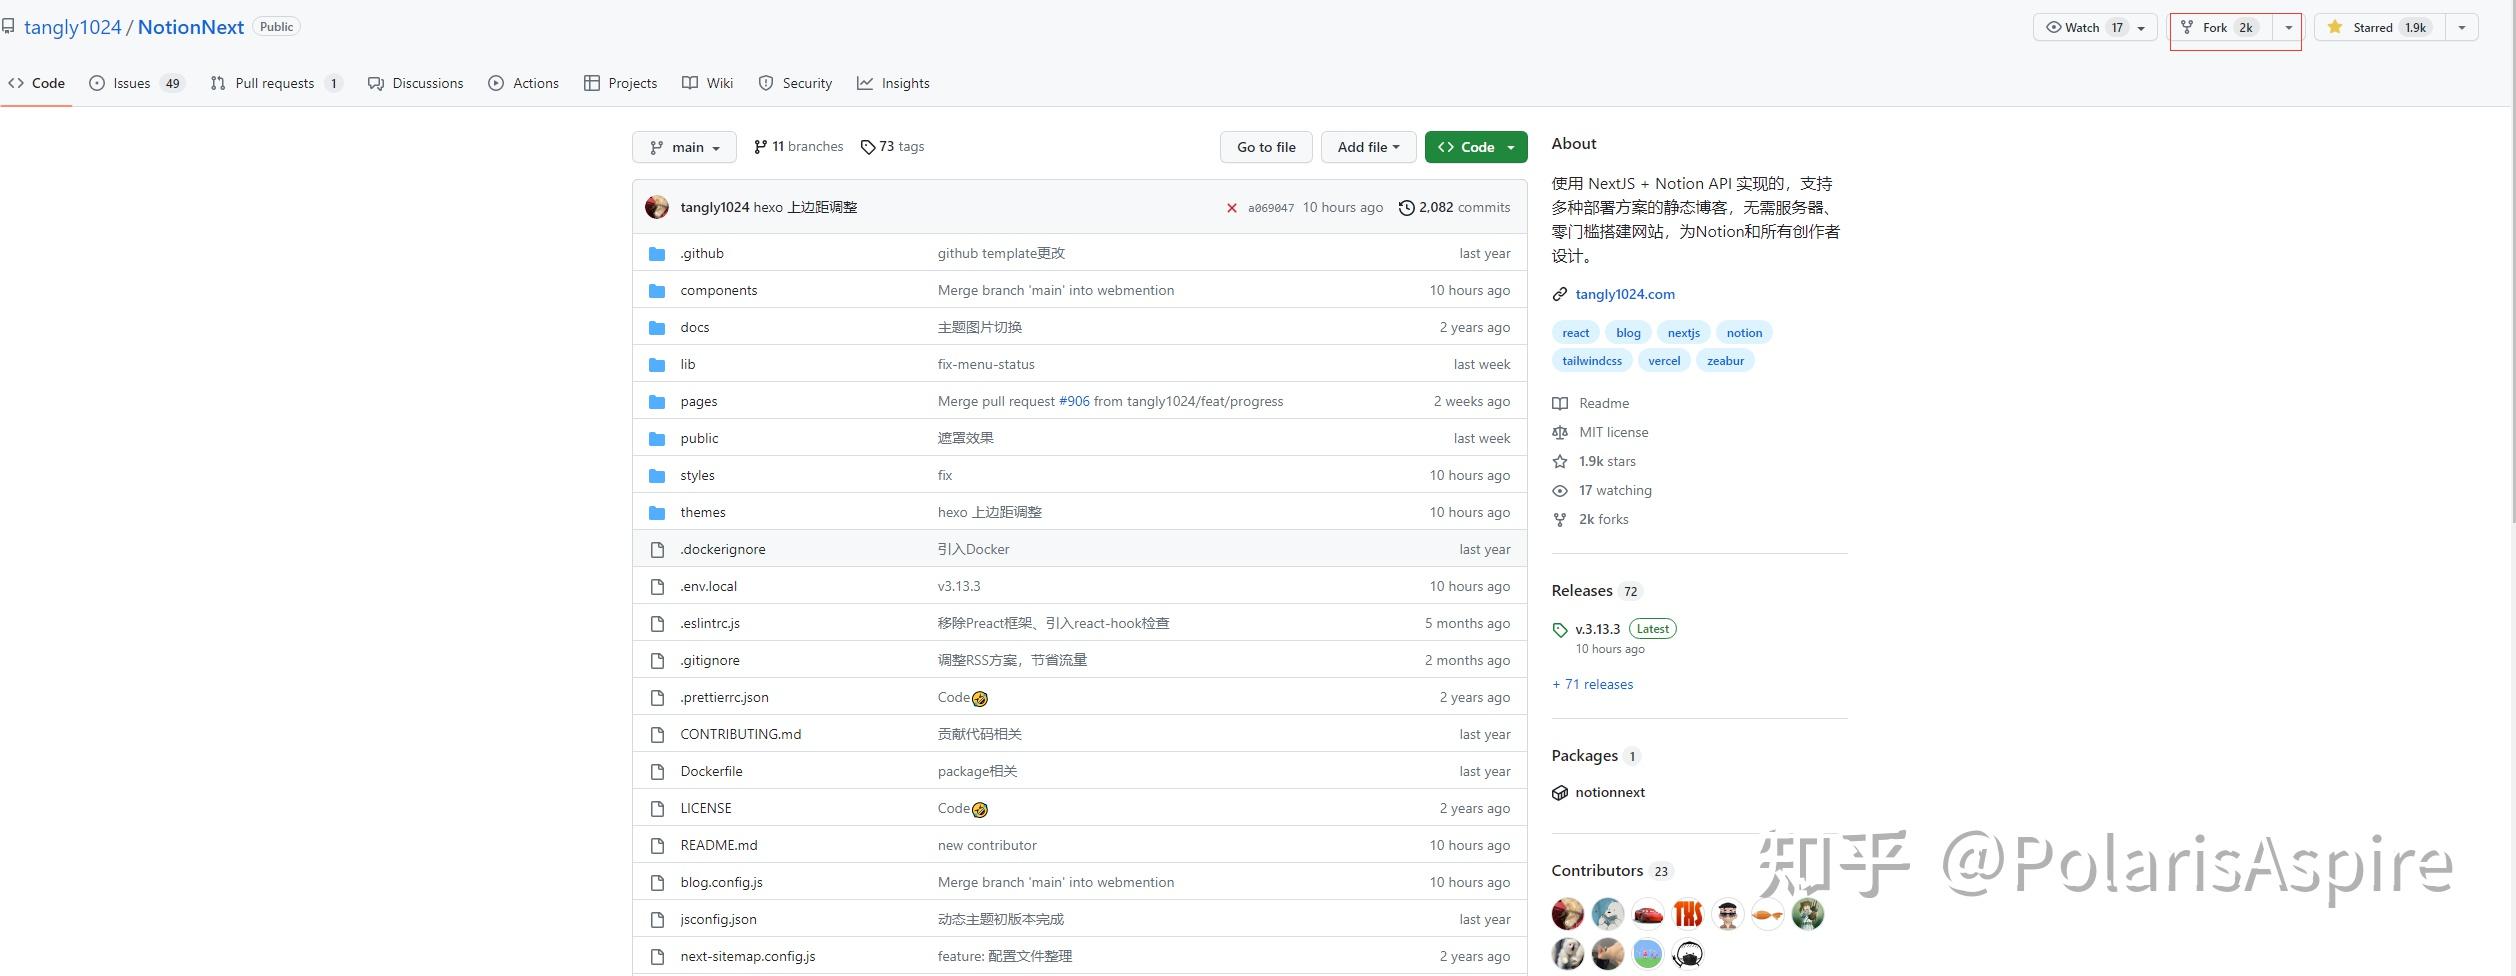Open the CONTRIBUTING.md file

741,735
